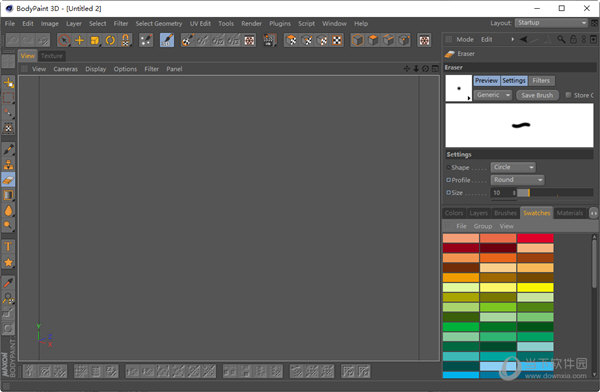Click the viewport pan cross icon

406,69
